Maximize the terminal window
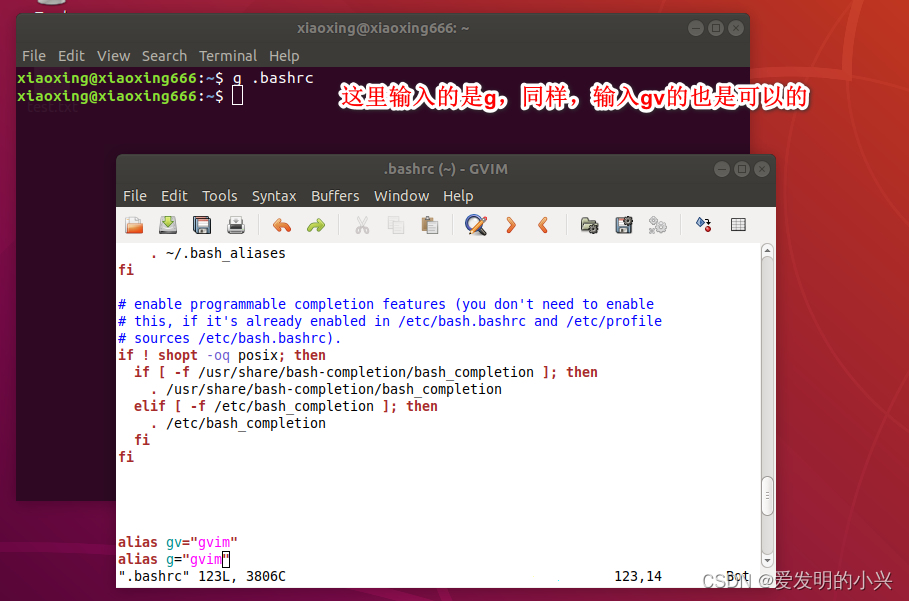This screenshot has width=909, height=601. 716,28
